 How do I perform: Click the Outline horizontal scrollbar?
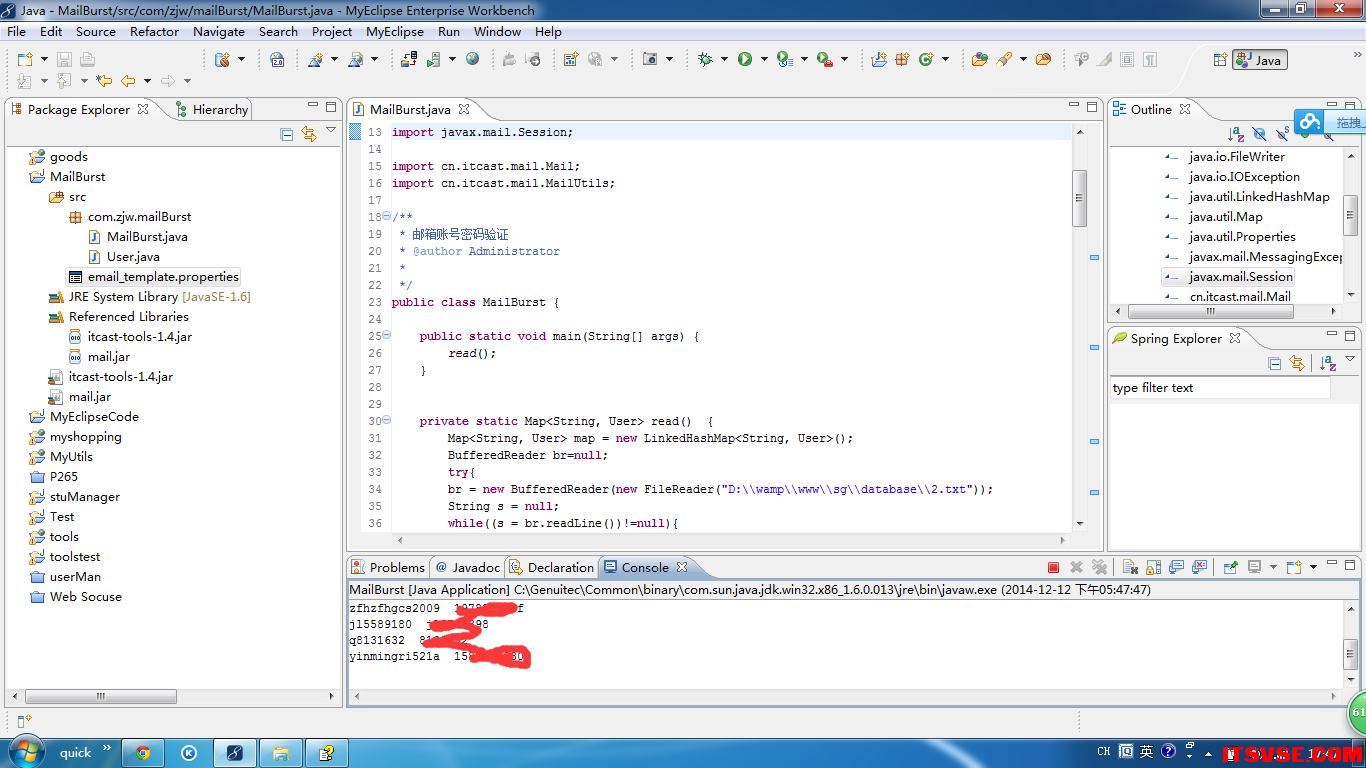pos(1210,312)
